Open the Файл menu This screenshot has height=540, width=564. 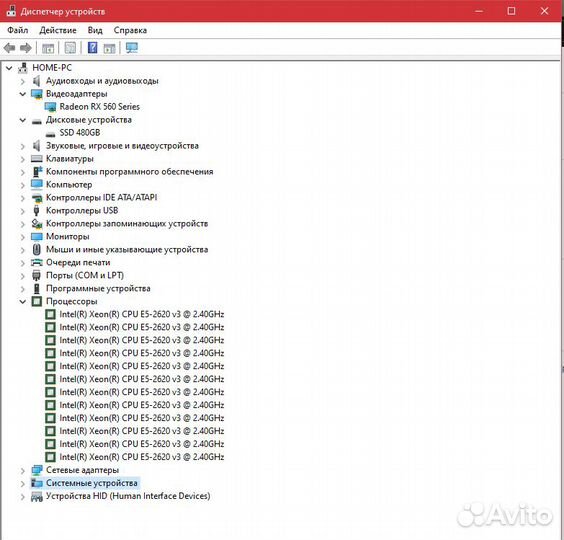(x=17, y=30)
